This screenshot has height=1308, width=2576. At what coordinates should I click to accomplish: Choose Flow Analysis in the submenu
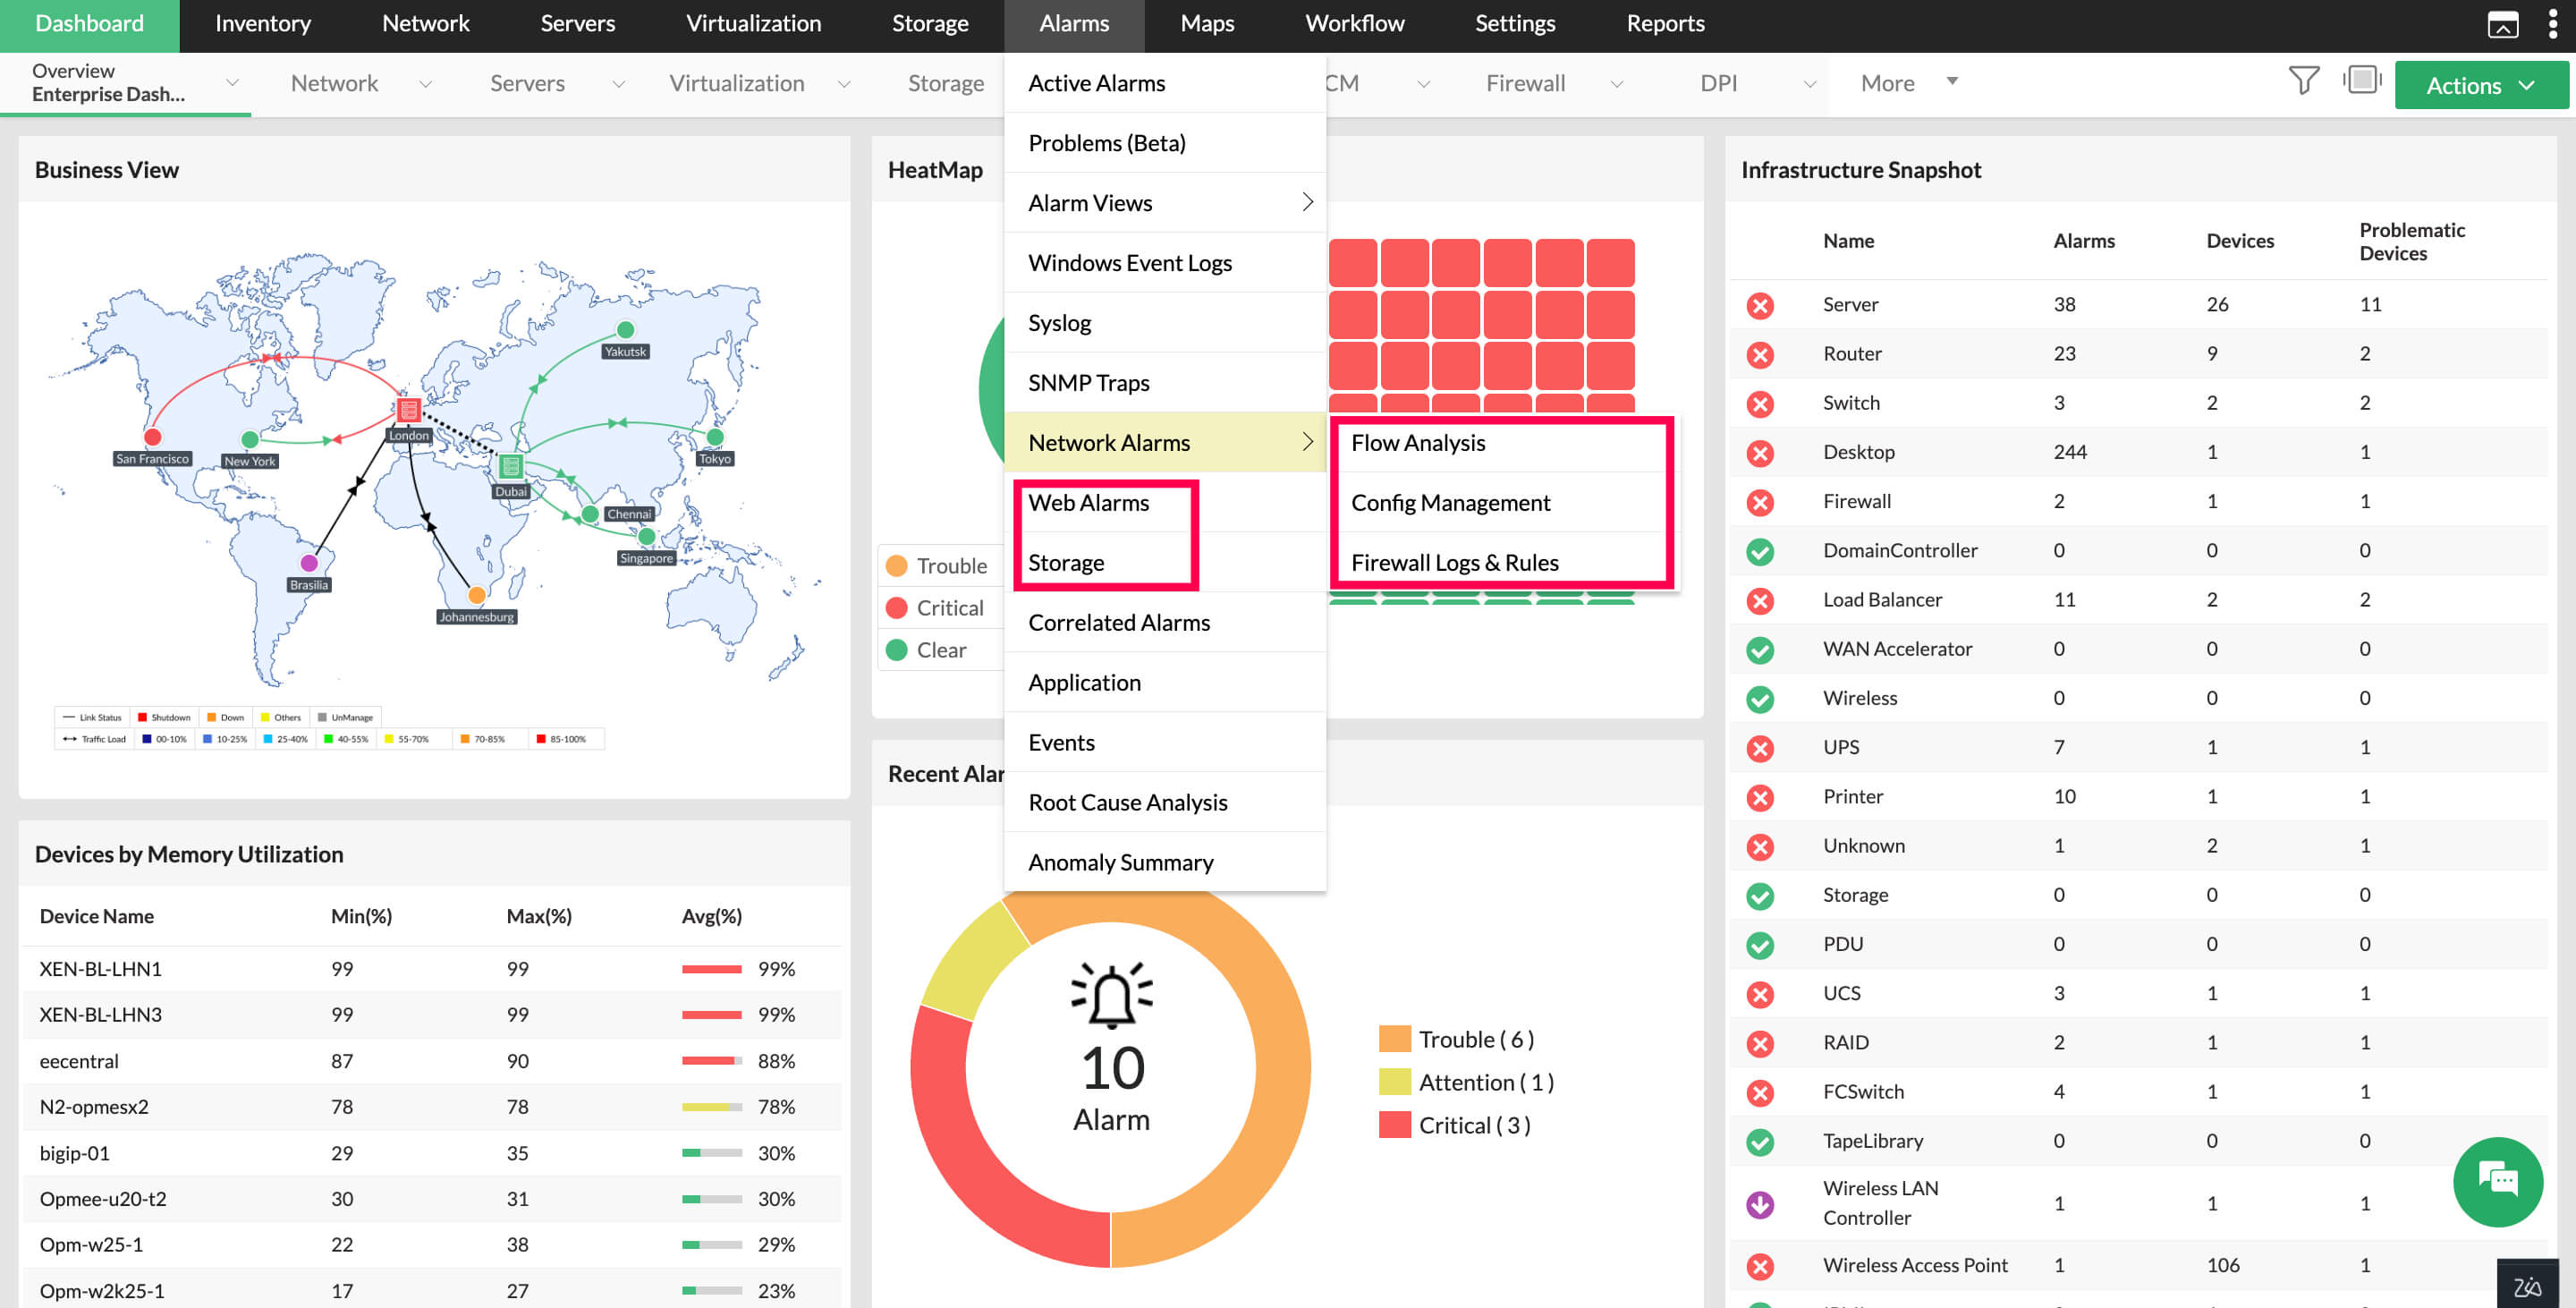[x=1502, y=443]
